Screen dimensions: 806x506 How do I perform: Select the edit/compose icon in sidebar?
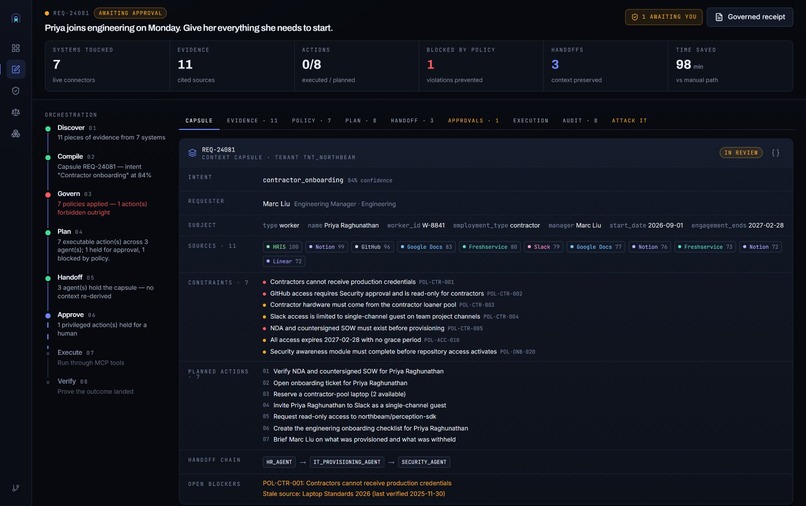pyautogui.click(x=16, y=69)
